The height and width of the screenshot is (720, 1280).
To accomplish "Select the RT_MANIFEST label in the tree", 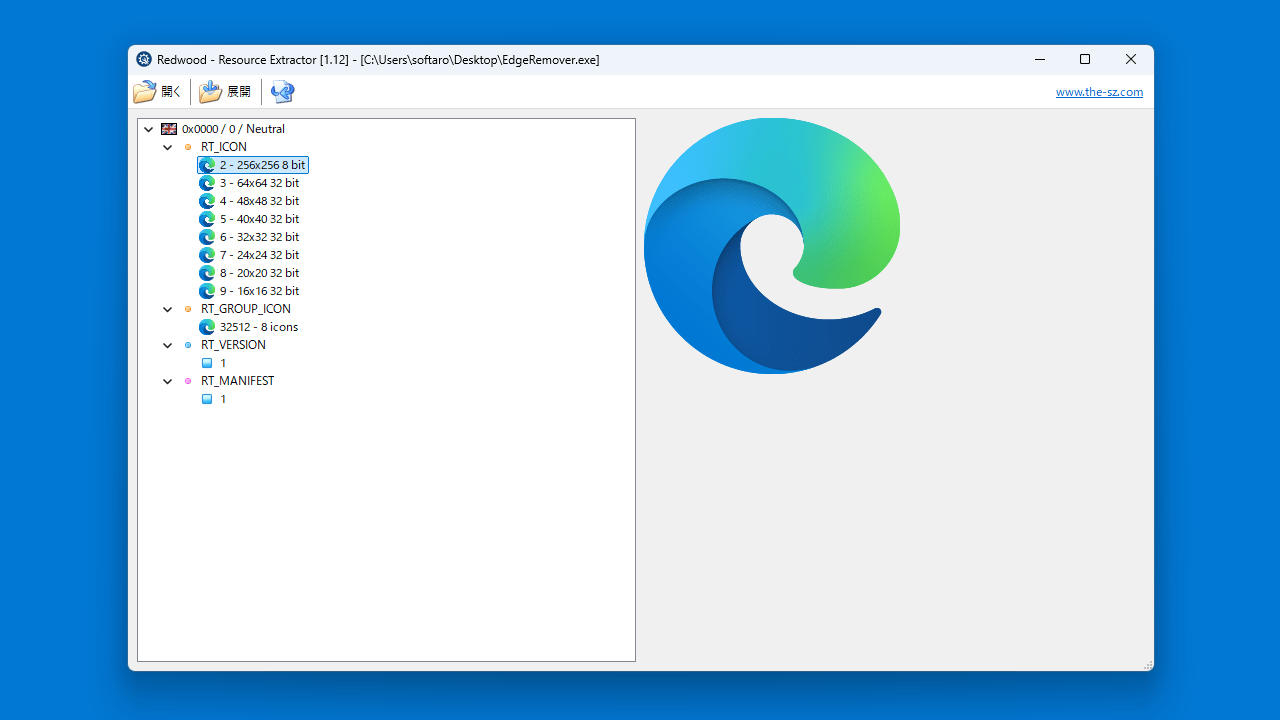I will [237, 381].
